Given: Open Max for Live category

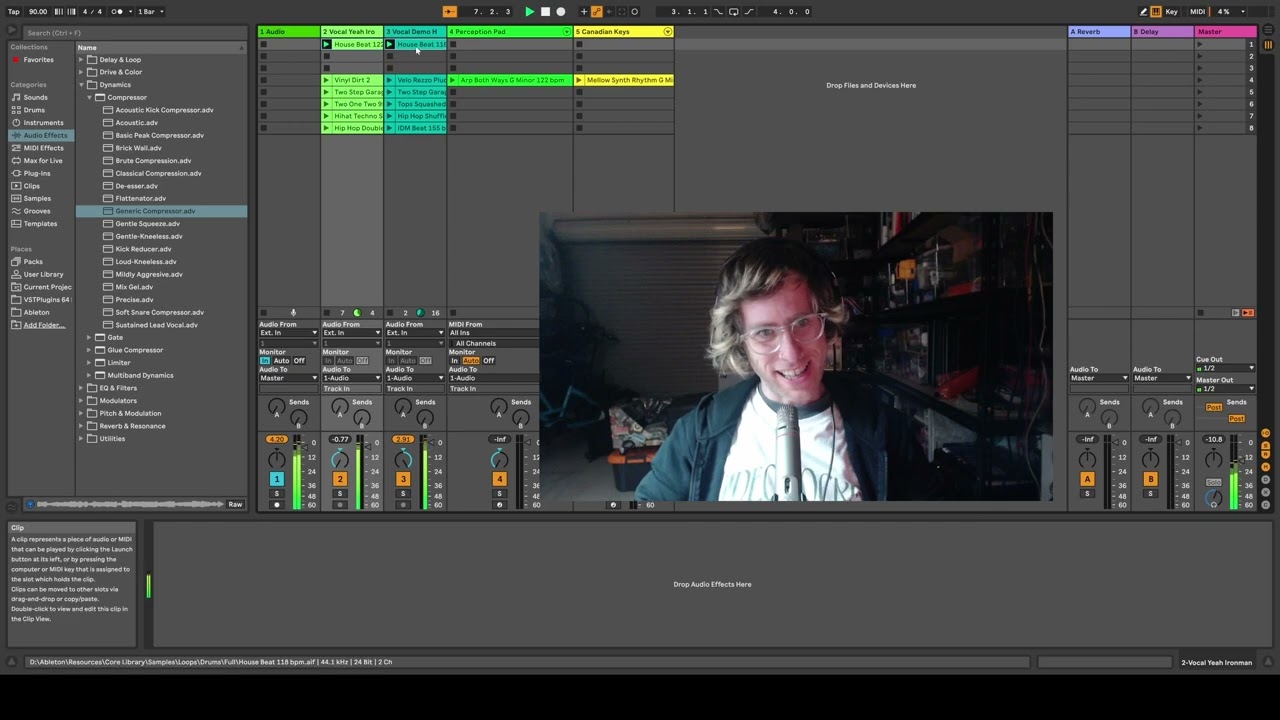Looking at the screenshot, I should tap(43, 161).
